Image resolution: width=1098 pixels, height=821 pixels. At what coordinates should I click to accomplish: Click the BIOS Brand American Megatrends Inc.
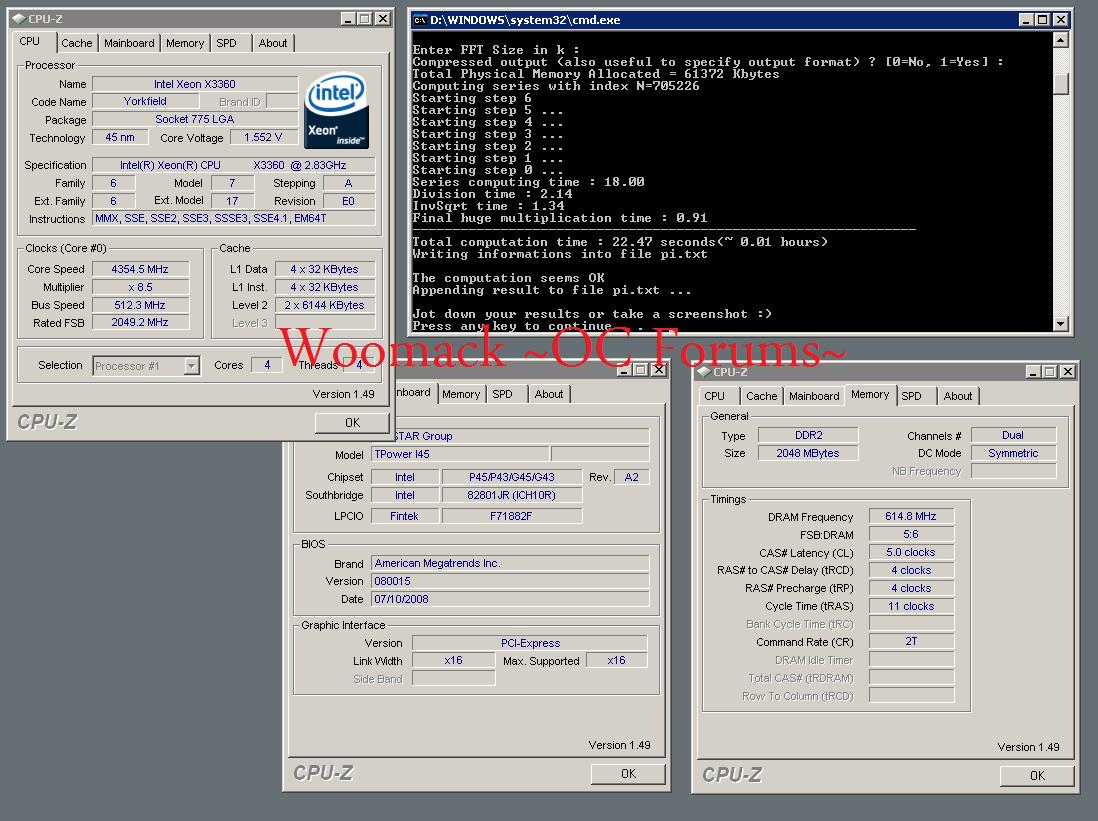[510, 563]
